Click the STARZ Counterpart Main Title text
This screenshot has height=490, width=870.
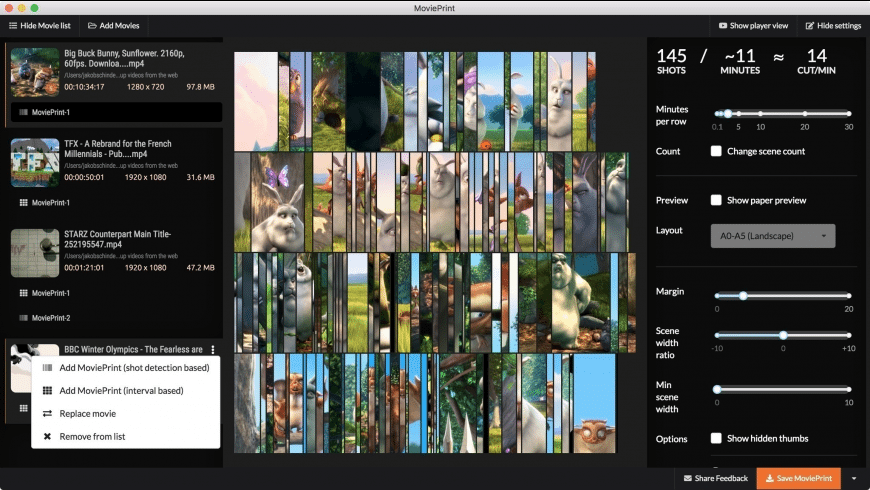point(117,239)
